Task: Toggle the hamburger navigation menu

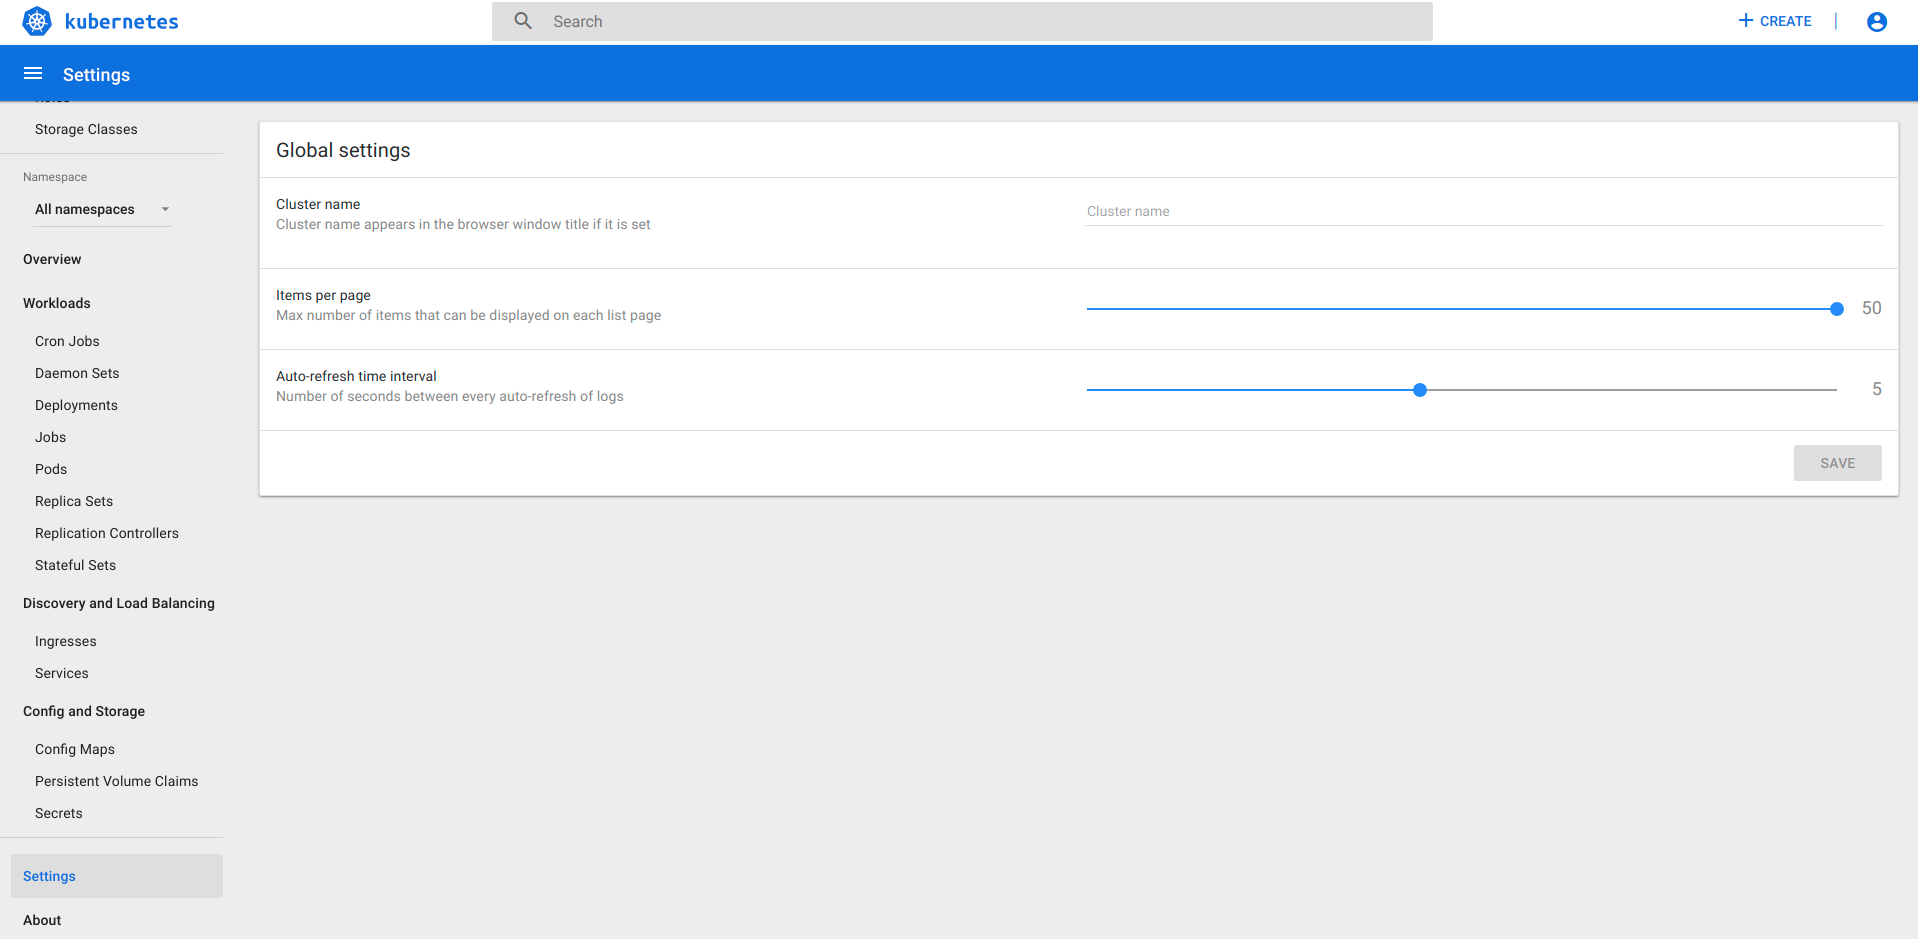Action: [x=33, y=73]
